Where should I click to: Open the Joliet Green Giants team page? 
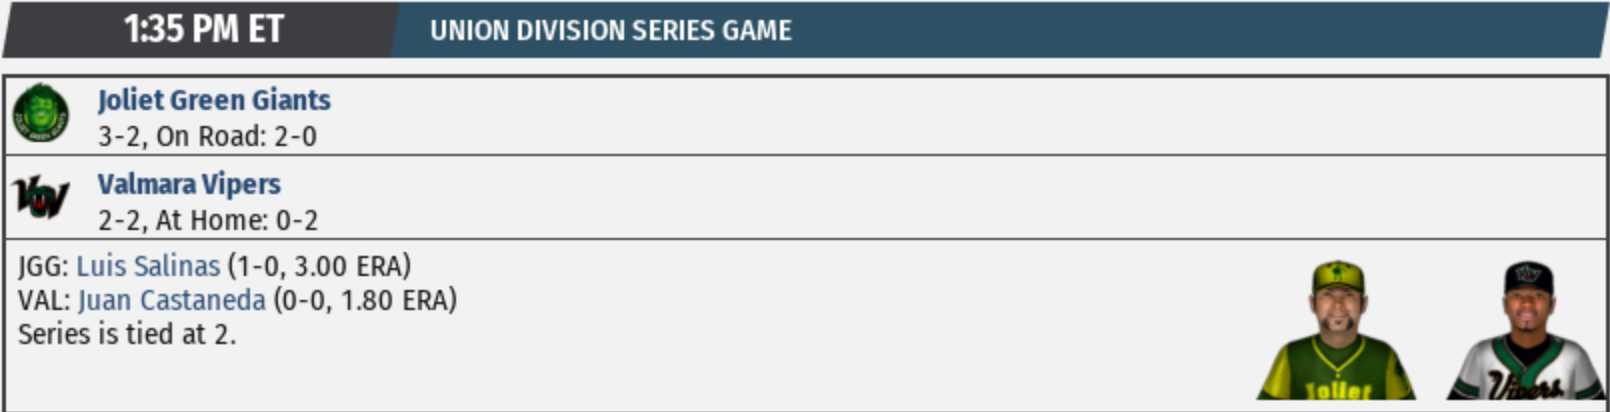click(214, 100)
